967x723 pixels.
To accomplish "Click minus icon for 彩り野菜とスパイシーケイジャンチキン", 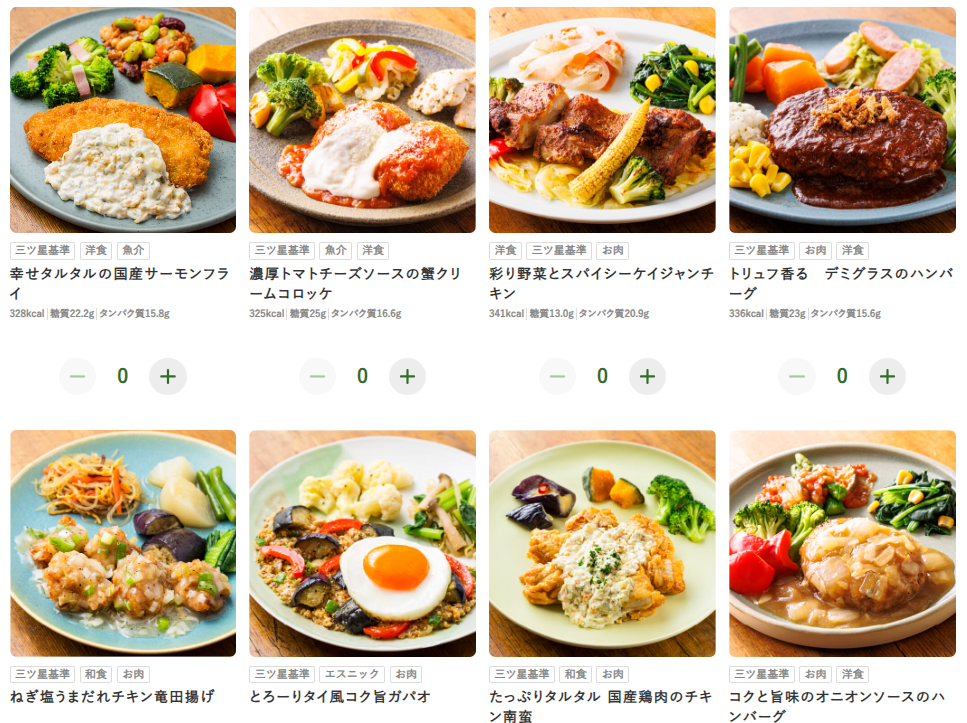I will [558, 376].
